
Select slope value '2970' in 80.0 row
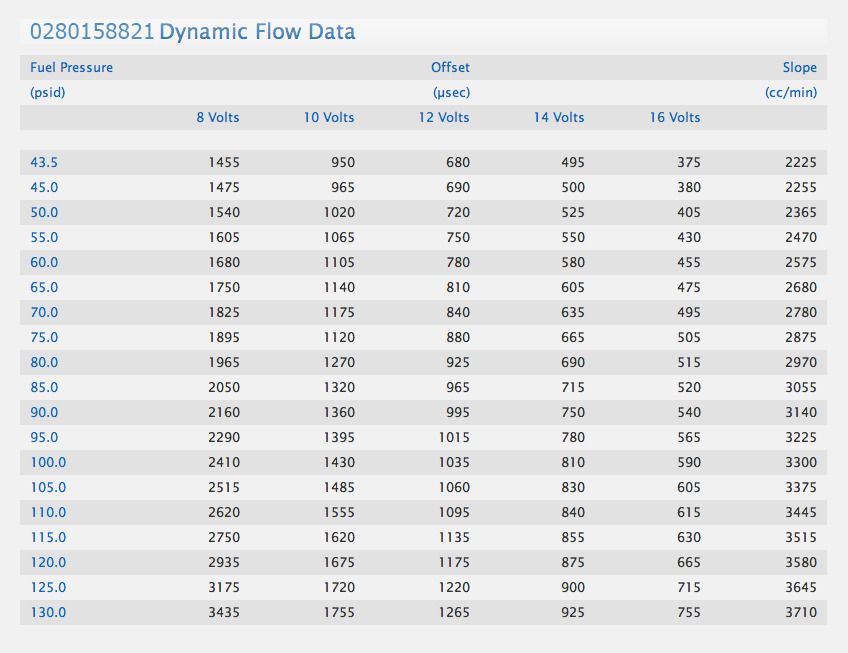(800, 362)
